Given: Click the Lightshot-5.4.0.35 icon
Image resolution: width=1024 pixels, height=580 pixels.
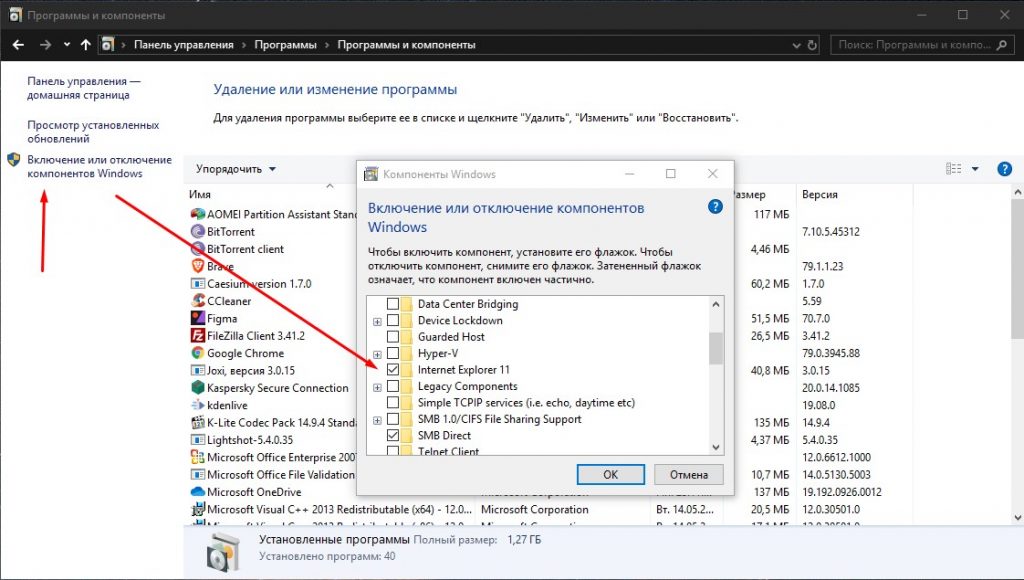Looking at the screenshot, I should (x=197, y=440).
